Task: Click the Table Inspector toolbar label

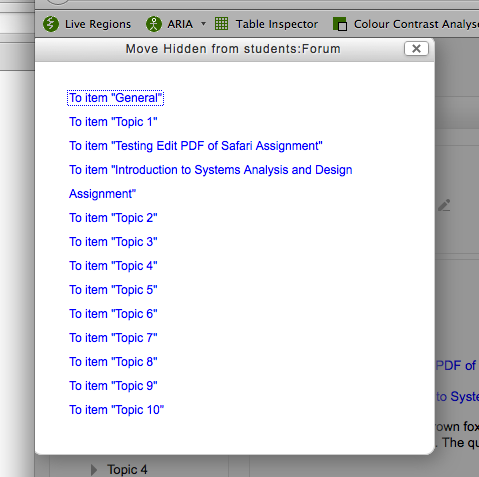Action: point(277,24)
